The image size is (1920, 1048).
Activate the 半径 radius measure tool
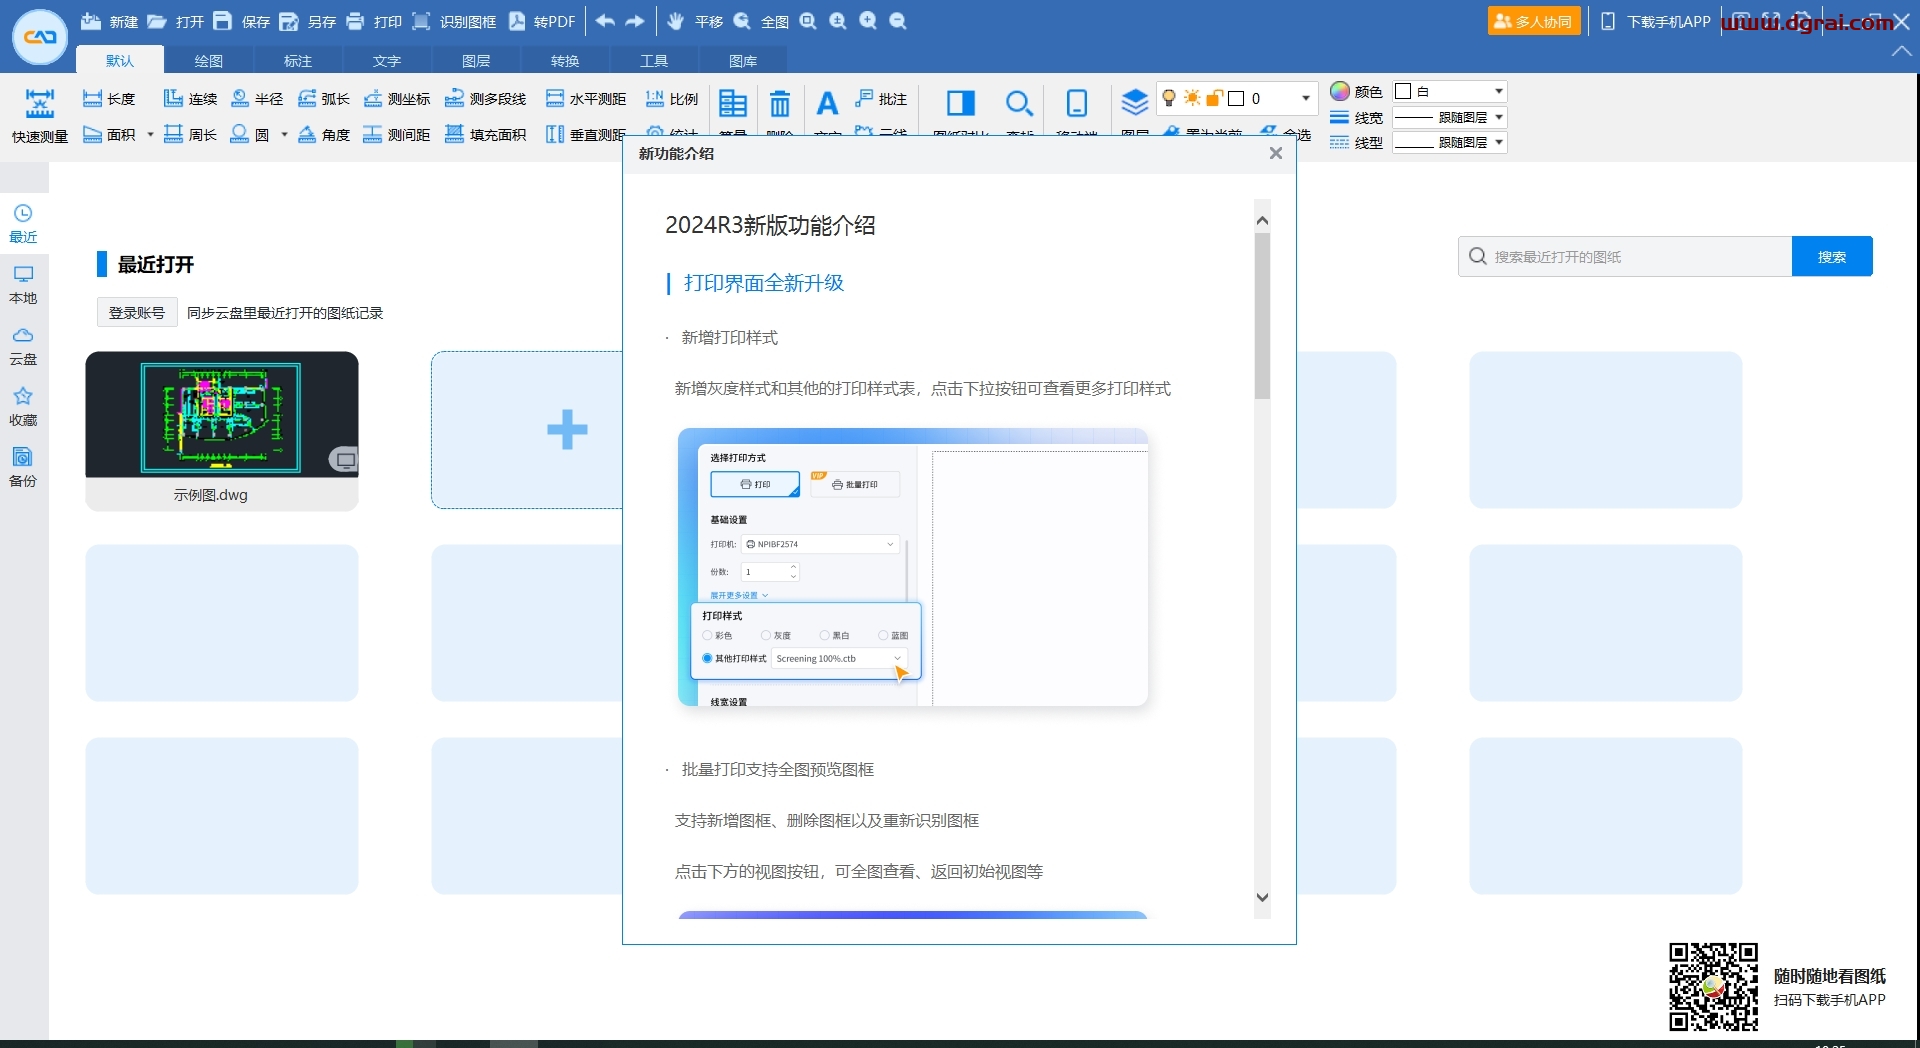click(x=257, y=98)
